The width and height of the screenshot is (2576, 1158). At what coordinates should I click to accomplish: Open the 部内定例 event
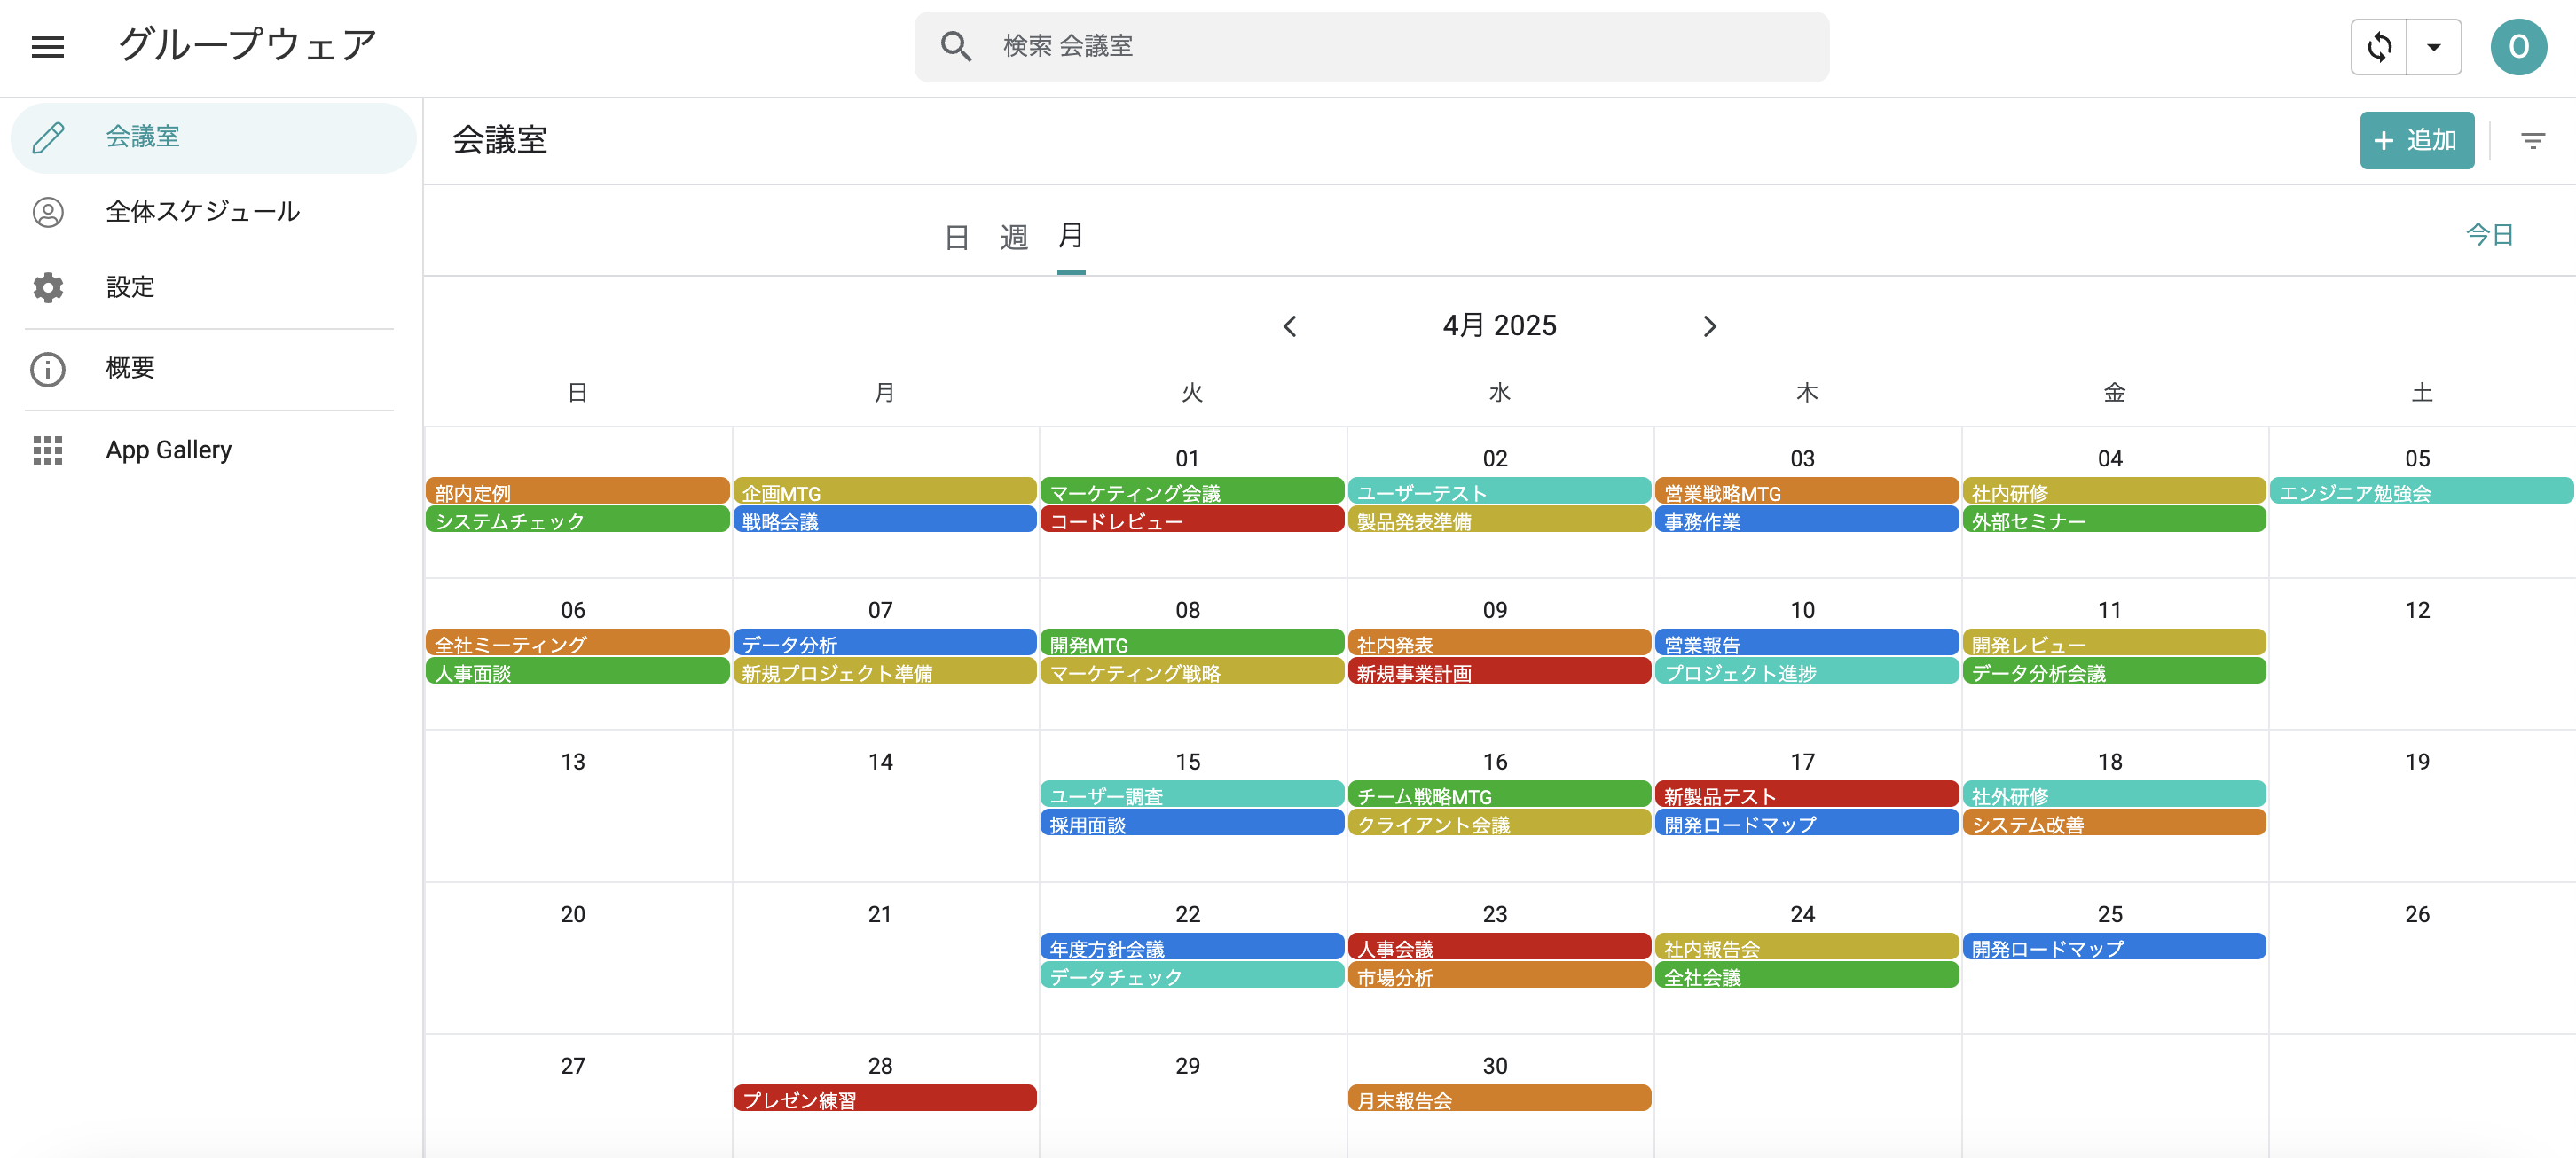click(577, 492)
